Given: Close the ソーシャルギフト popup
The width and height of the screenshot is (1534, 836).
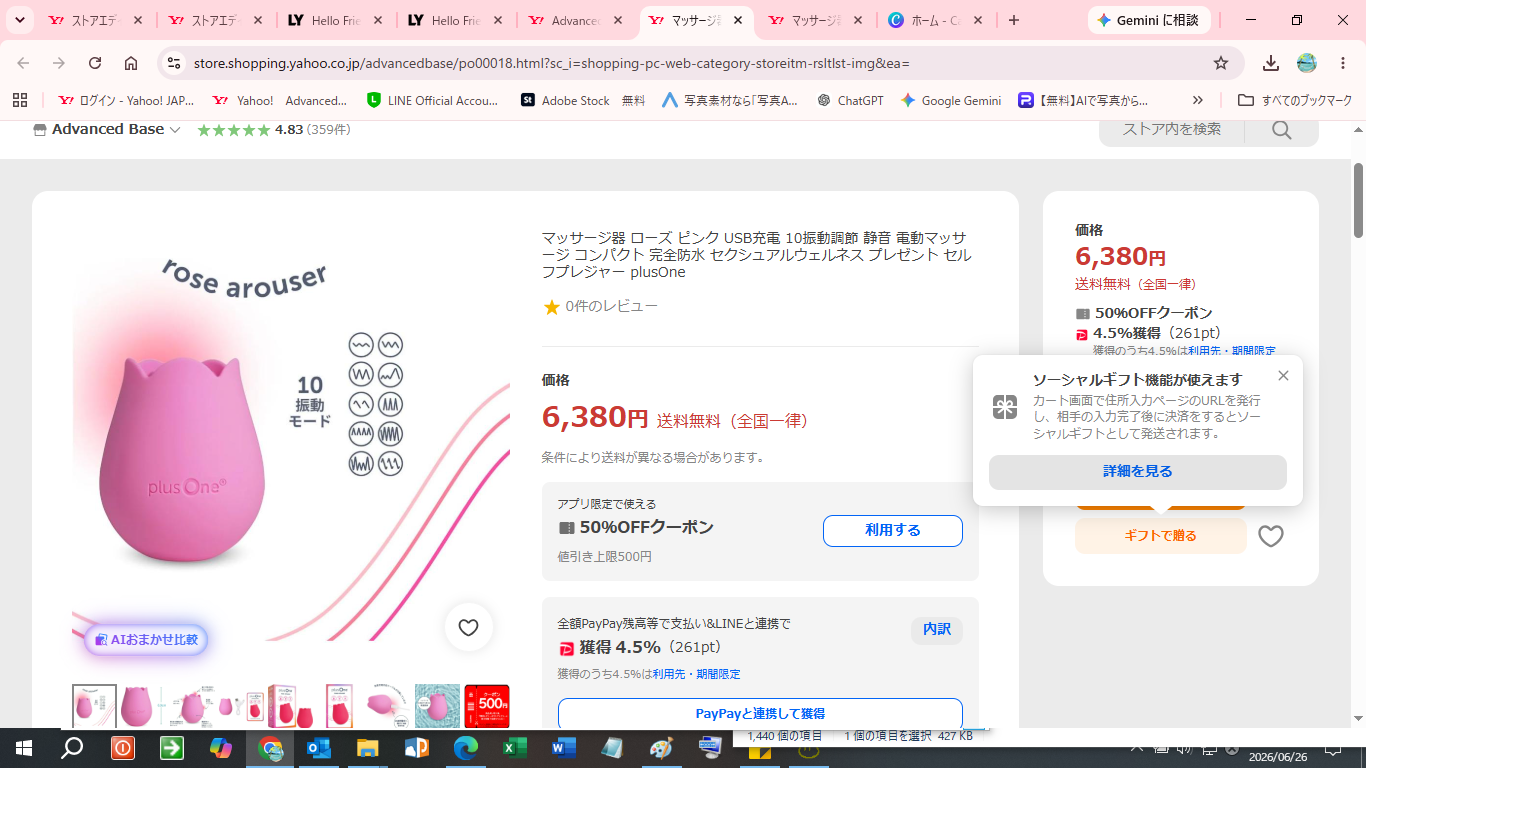Looking at the screenshot, I should coord(1283,376).
